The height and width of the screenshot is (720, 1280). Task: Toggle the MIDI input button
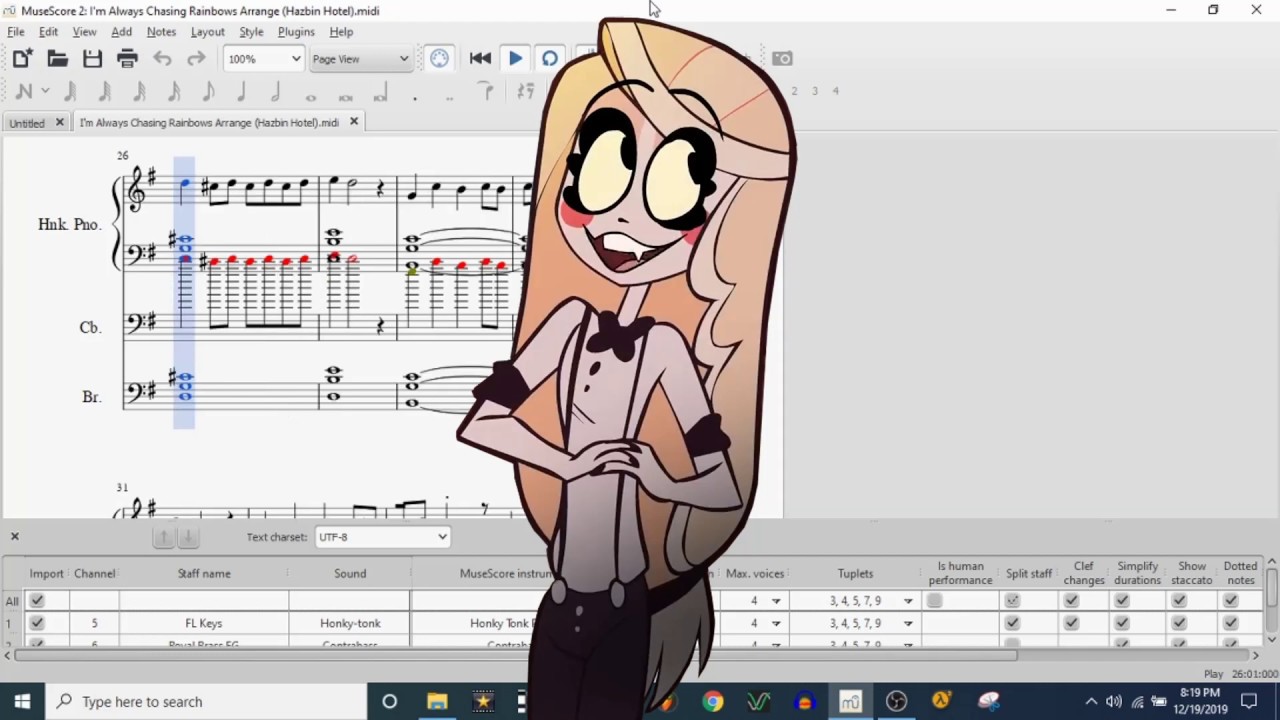click(x=439, y=59)
